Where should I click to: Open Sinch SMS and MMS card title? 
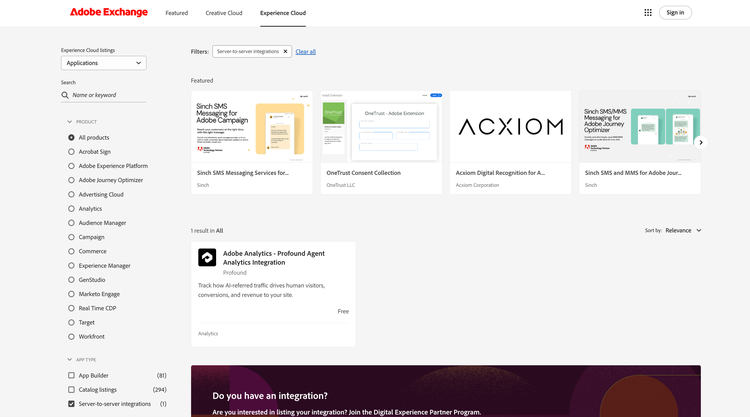(633, 173)
